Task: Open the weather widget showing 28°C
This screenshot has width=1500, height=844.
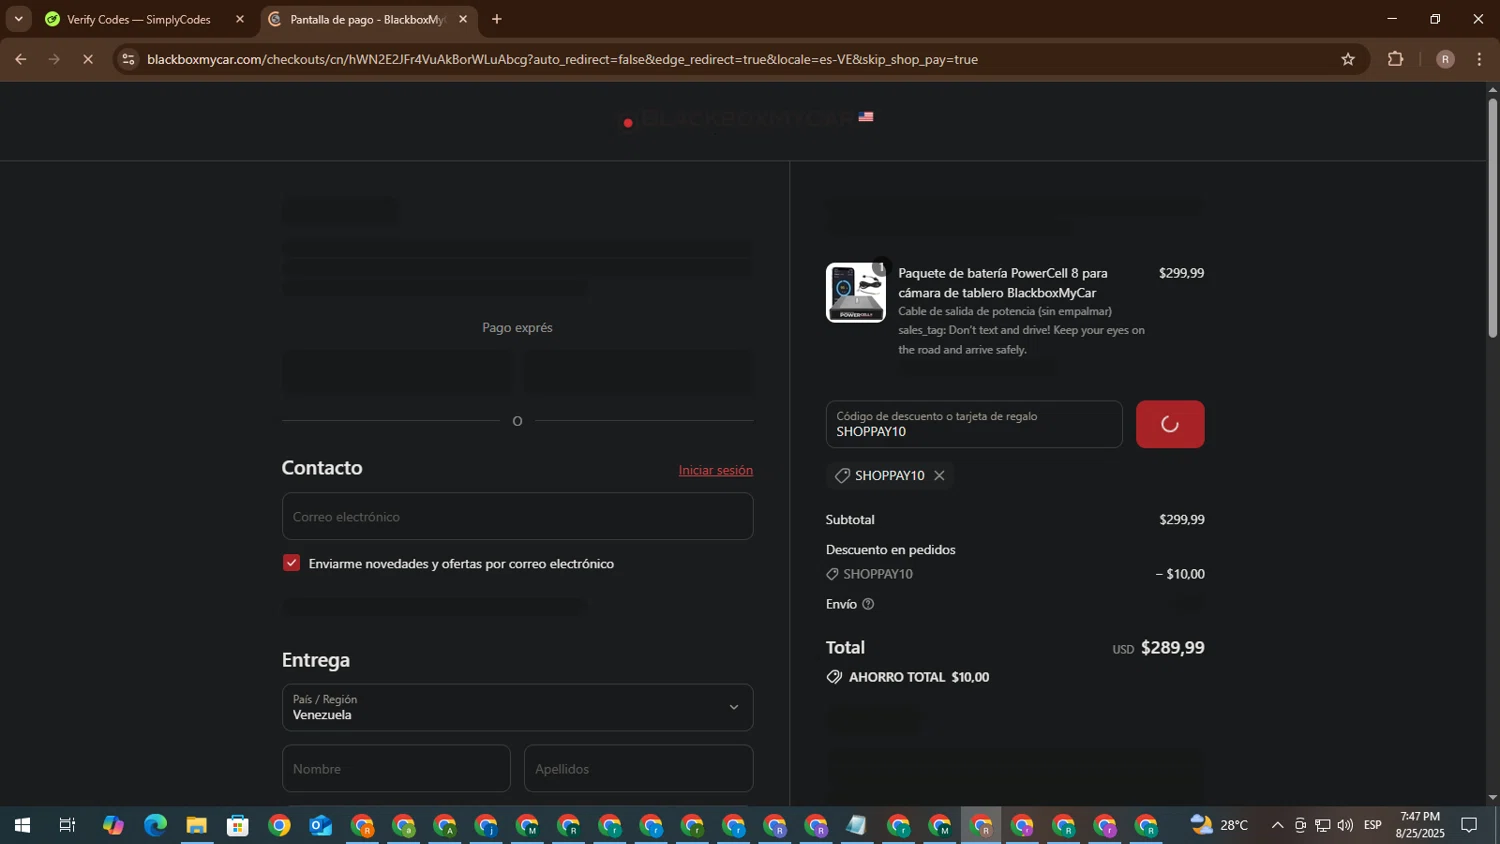Action: (1219, 825)
